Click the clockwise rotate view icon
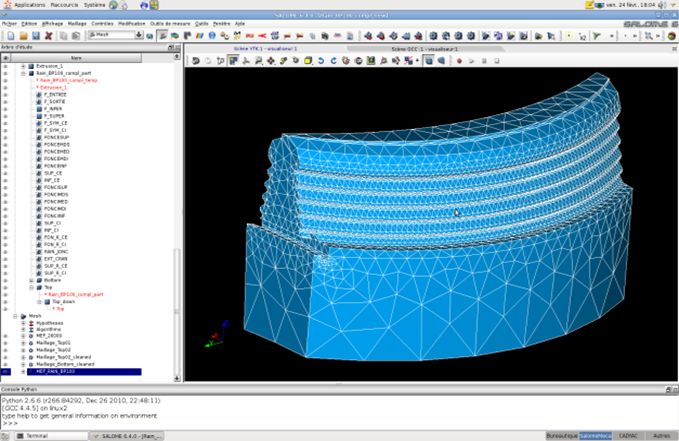The image size is (679, 441). tap(333, 61)
